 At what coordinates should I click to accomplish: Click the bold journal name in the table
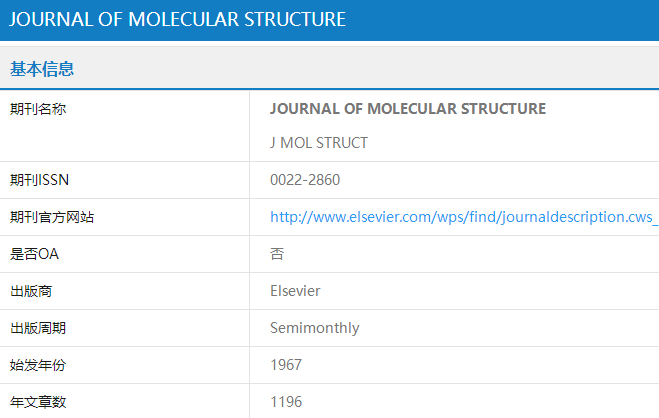[x=408, y=109]
